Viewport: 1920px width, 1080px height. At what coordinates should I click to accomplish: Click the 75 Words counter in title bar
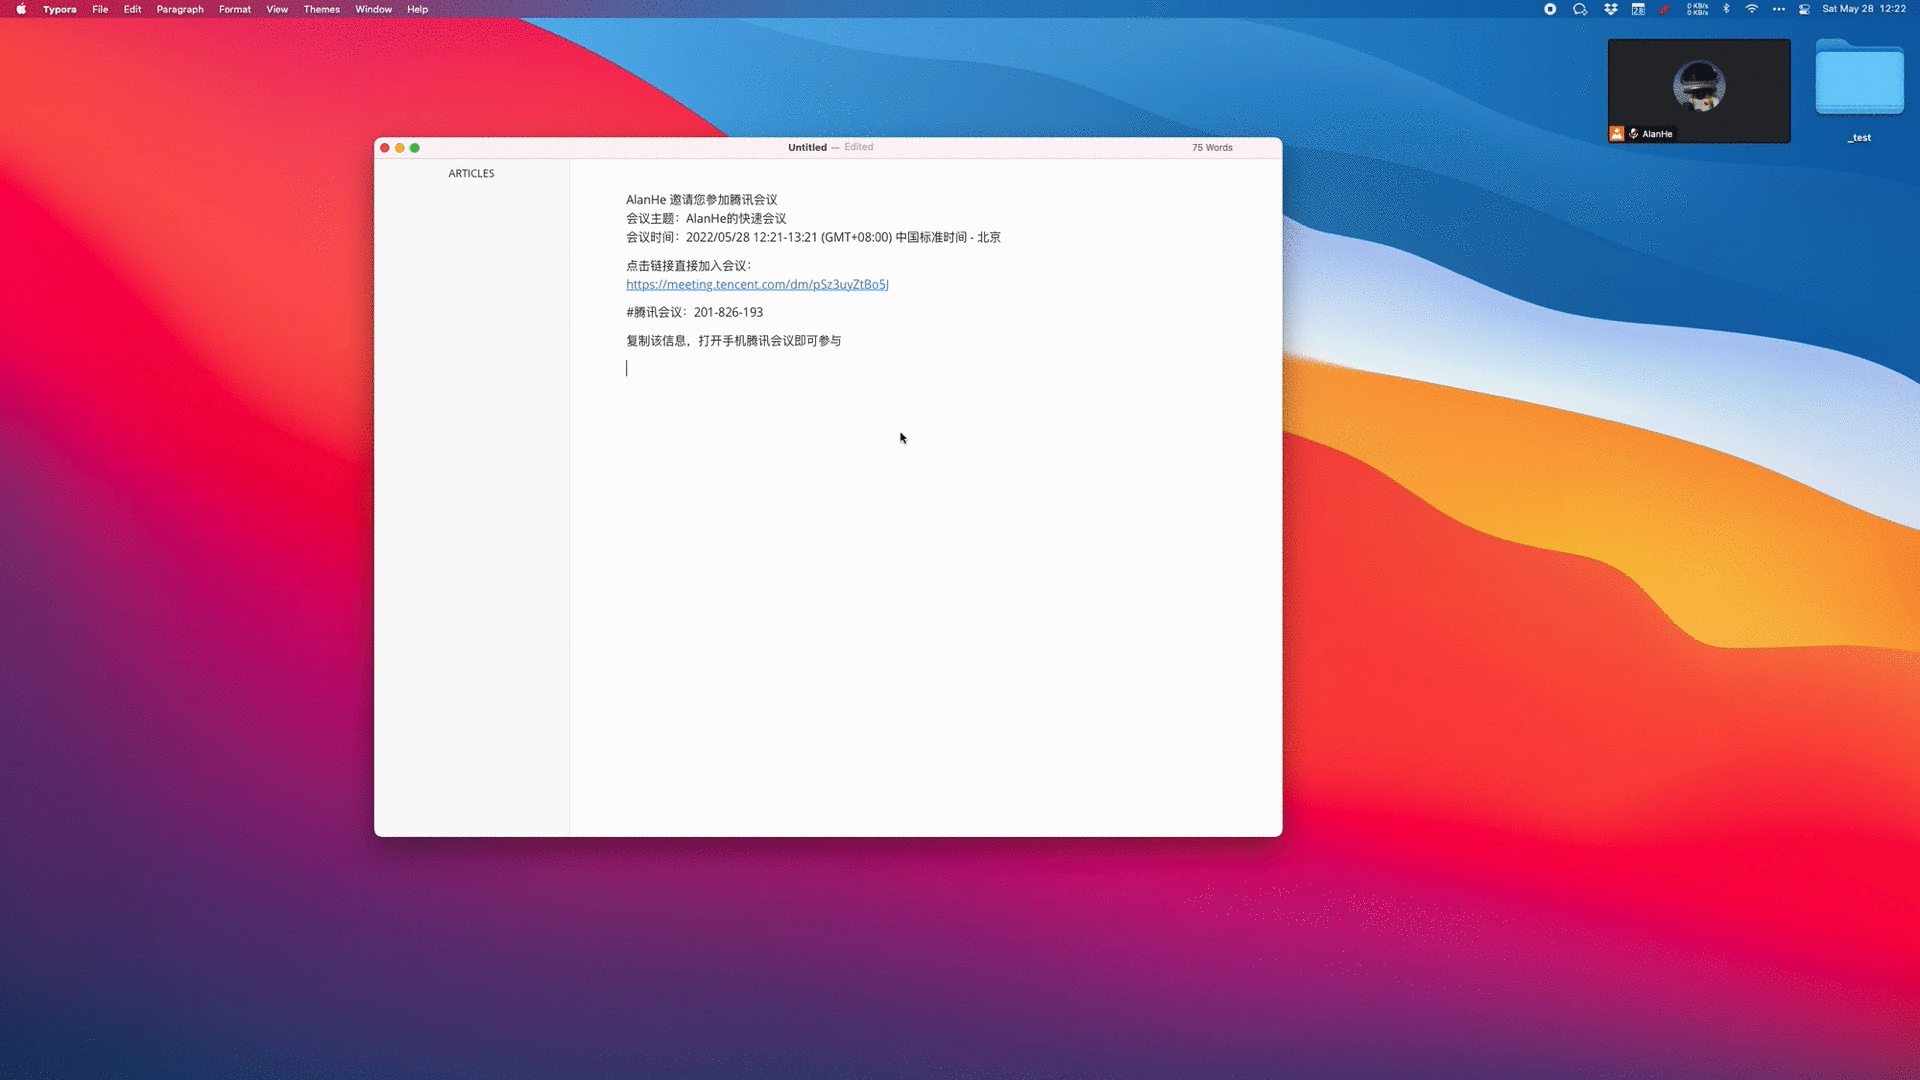coord(1212,147)
